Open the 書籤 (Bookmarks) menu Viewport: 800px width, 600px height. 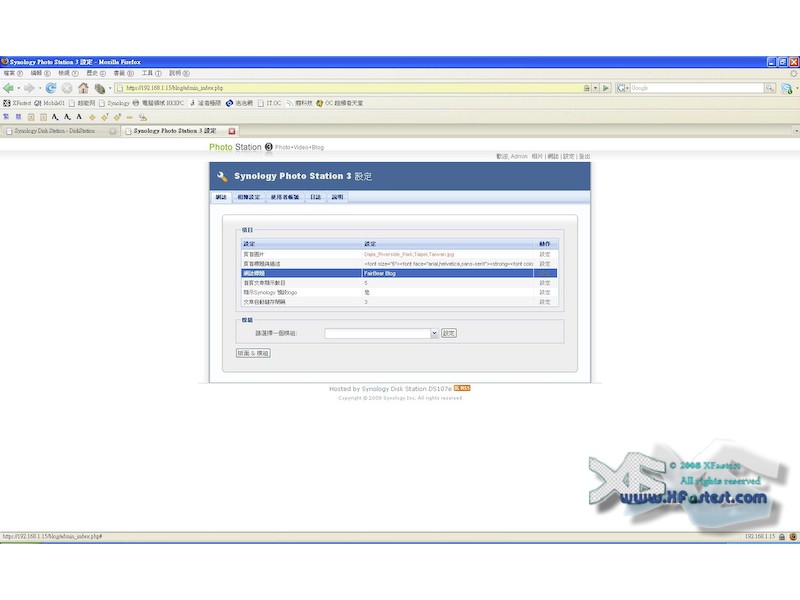point(123,73)
